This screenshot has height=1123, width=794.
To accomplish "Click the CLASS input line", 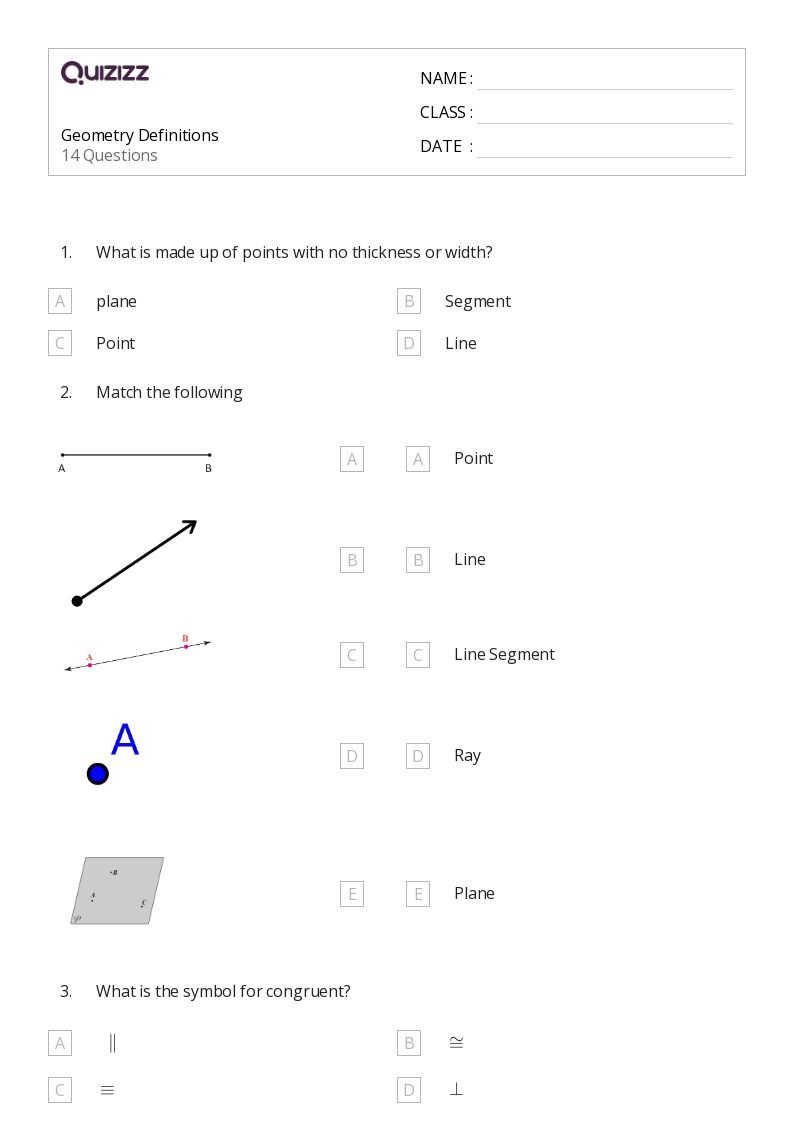I will 605,114.
